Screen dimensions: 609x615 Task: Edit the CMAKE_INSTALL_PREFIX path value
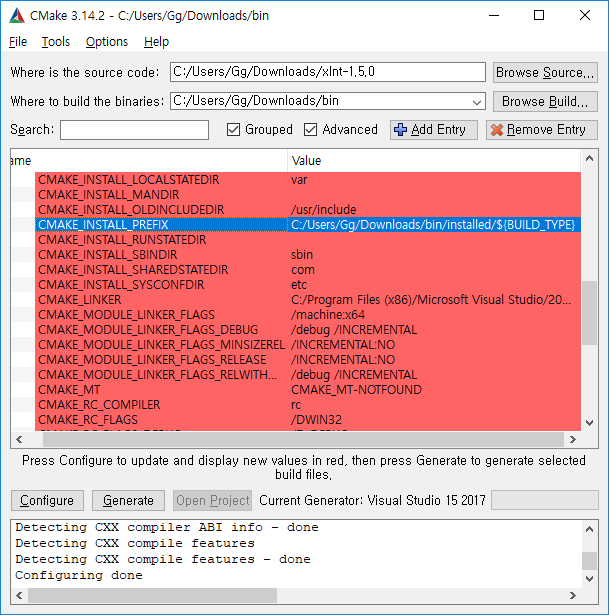pyautogui.click(x=433, y=225)
